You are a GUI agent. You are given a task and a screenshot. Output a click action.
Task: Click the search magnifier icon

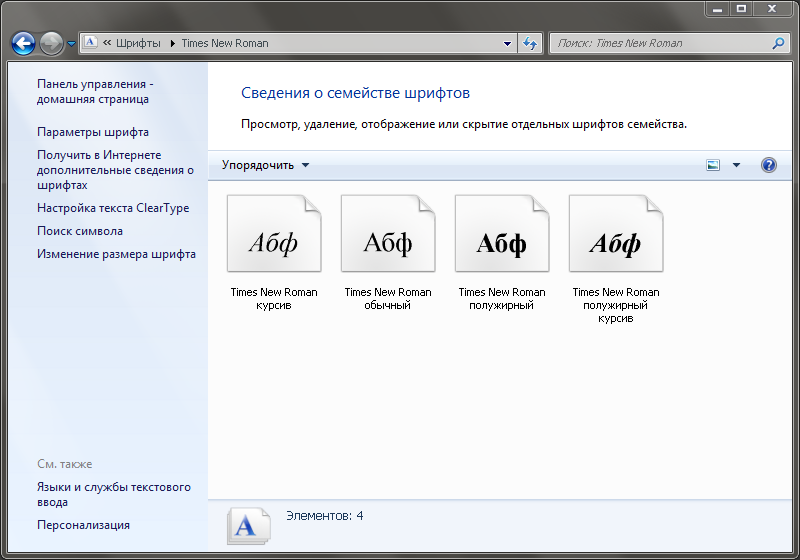(778, 43)
